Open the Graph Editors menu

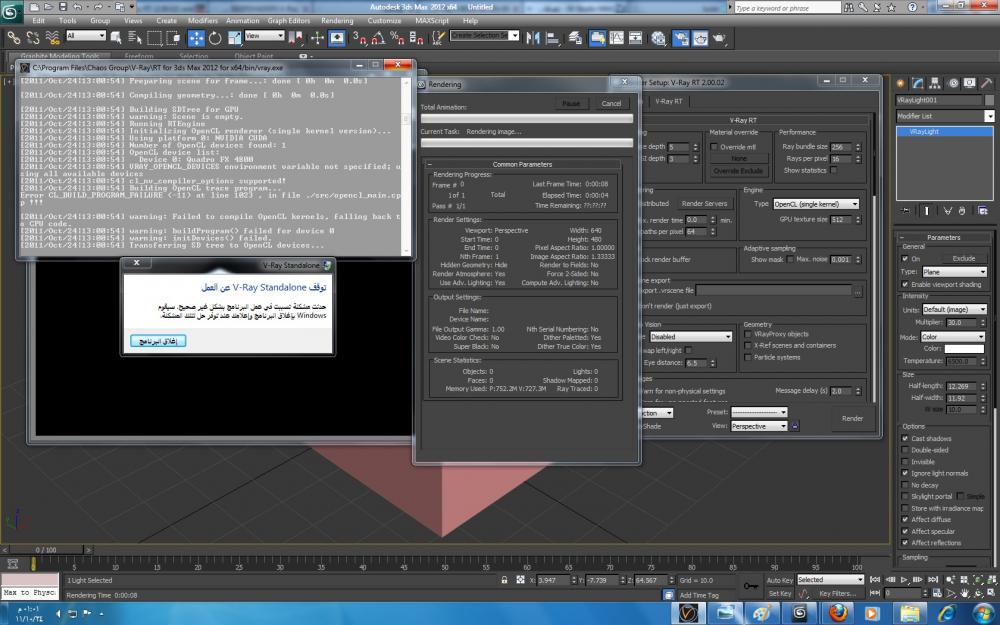[x=288, y=20]
